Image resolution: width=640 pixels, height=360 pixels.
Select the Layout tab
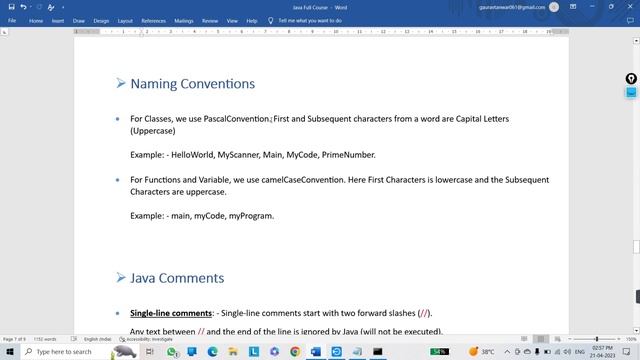point(125,20)
